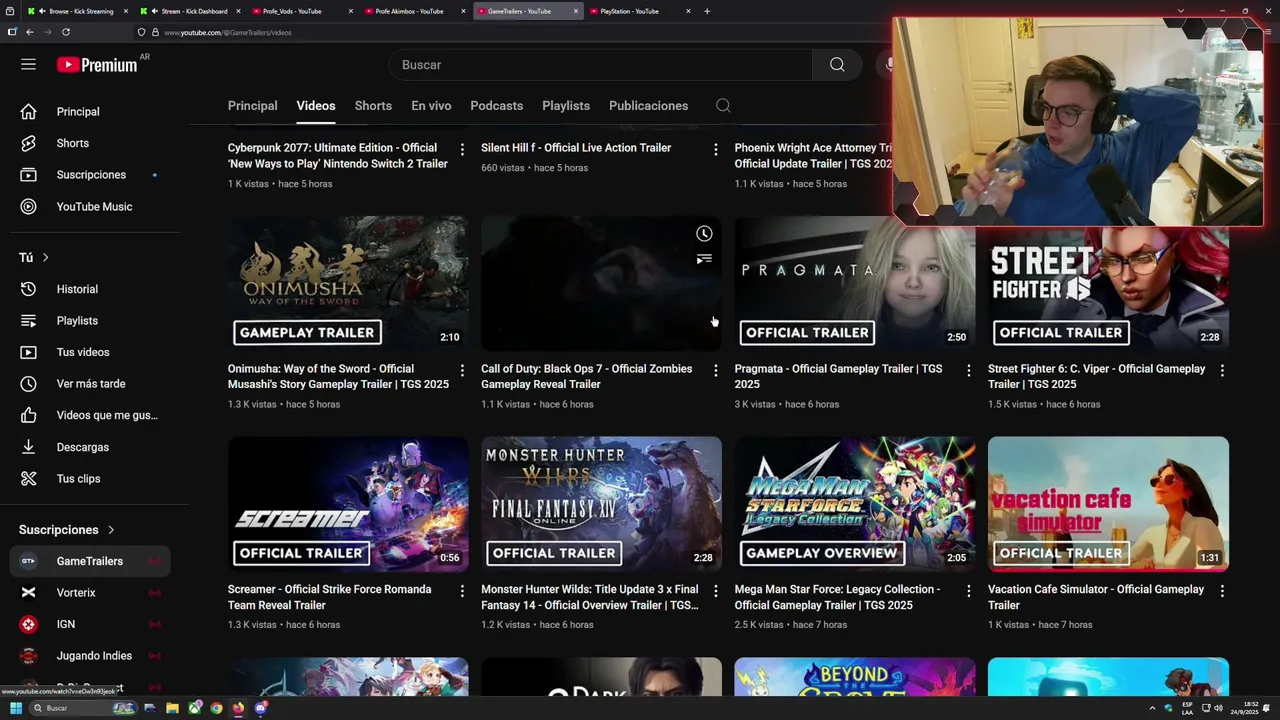Reload the browser page
This screenshot has width=1280, height=720.
[x=66, y=32]
